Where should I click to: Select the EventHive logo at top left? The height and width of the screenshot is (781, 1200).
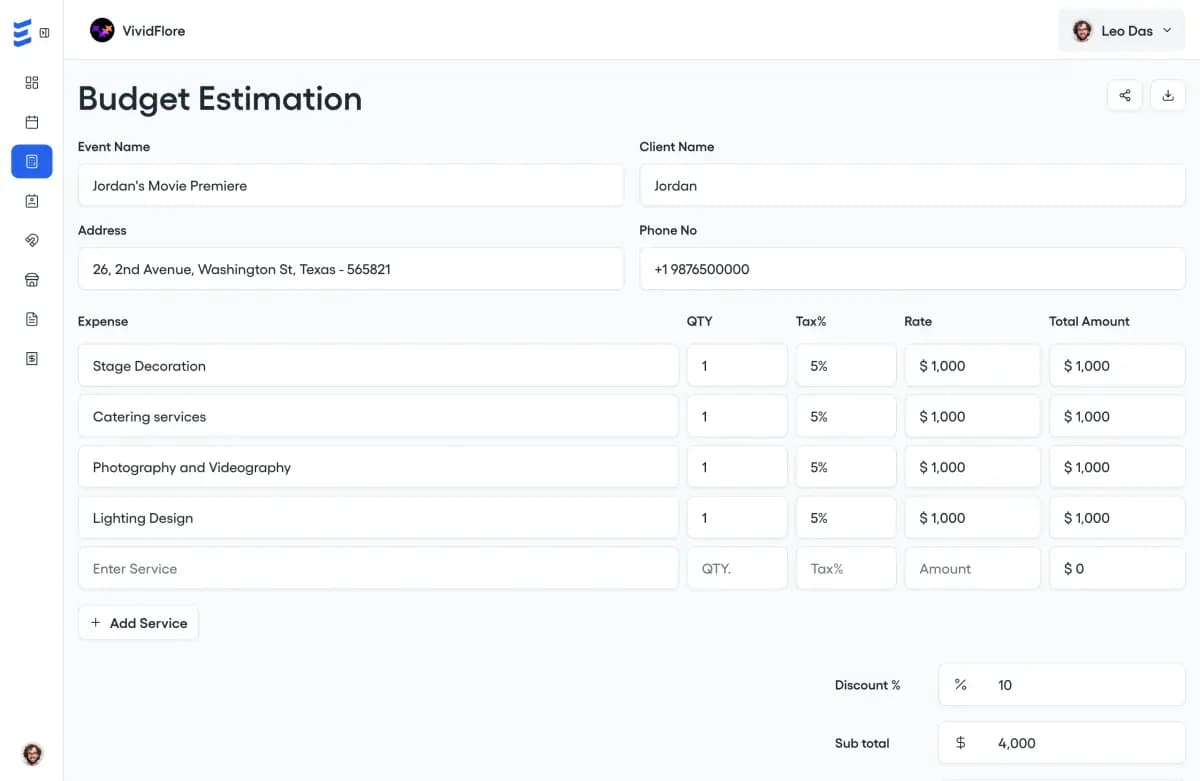(x=21, y=30)
